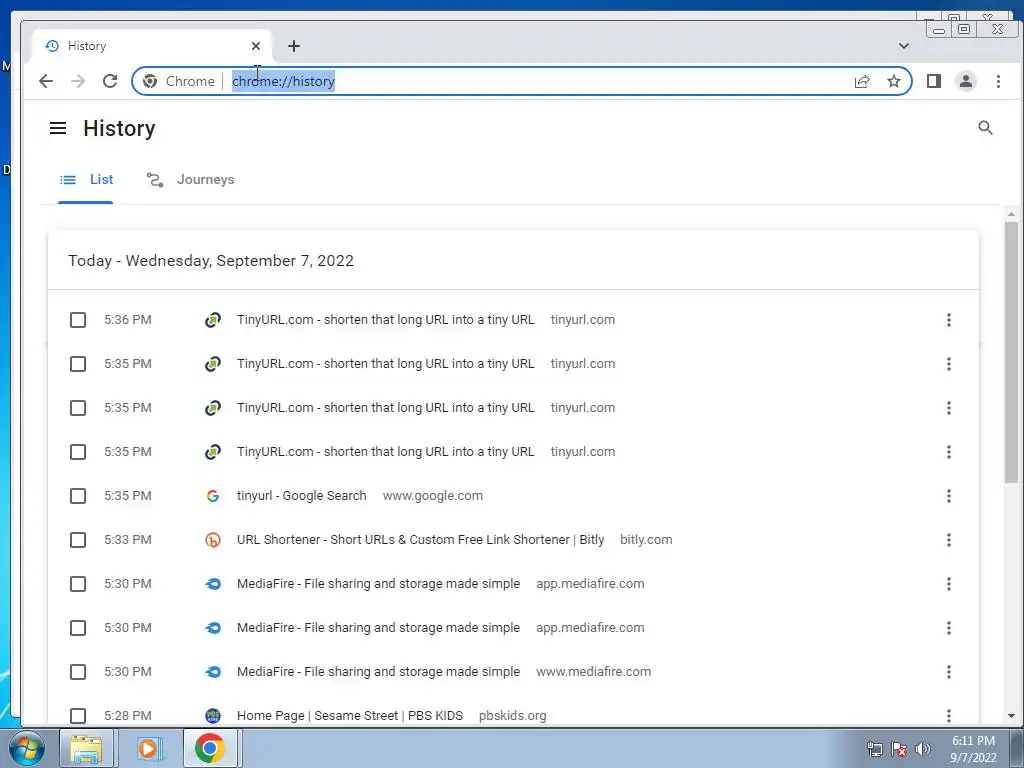This screenshot has width=1024, height=768.
Task: Switch to the Journeys tab
Action: point(191,180)
